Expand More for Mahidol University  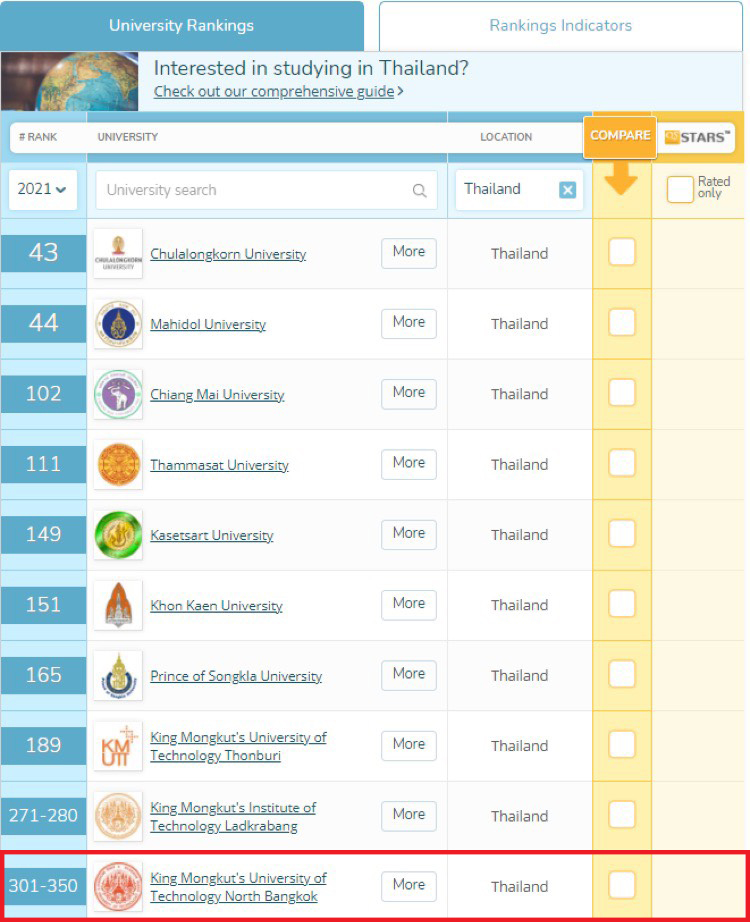[409, 323]
